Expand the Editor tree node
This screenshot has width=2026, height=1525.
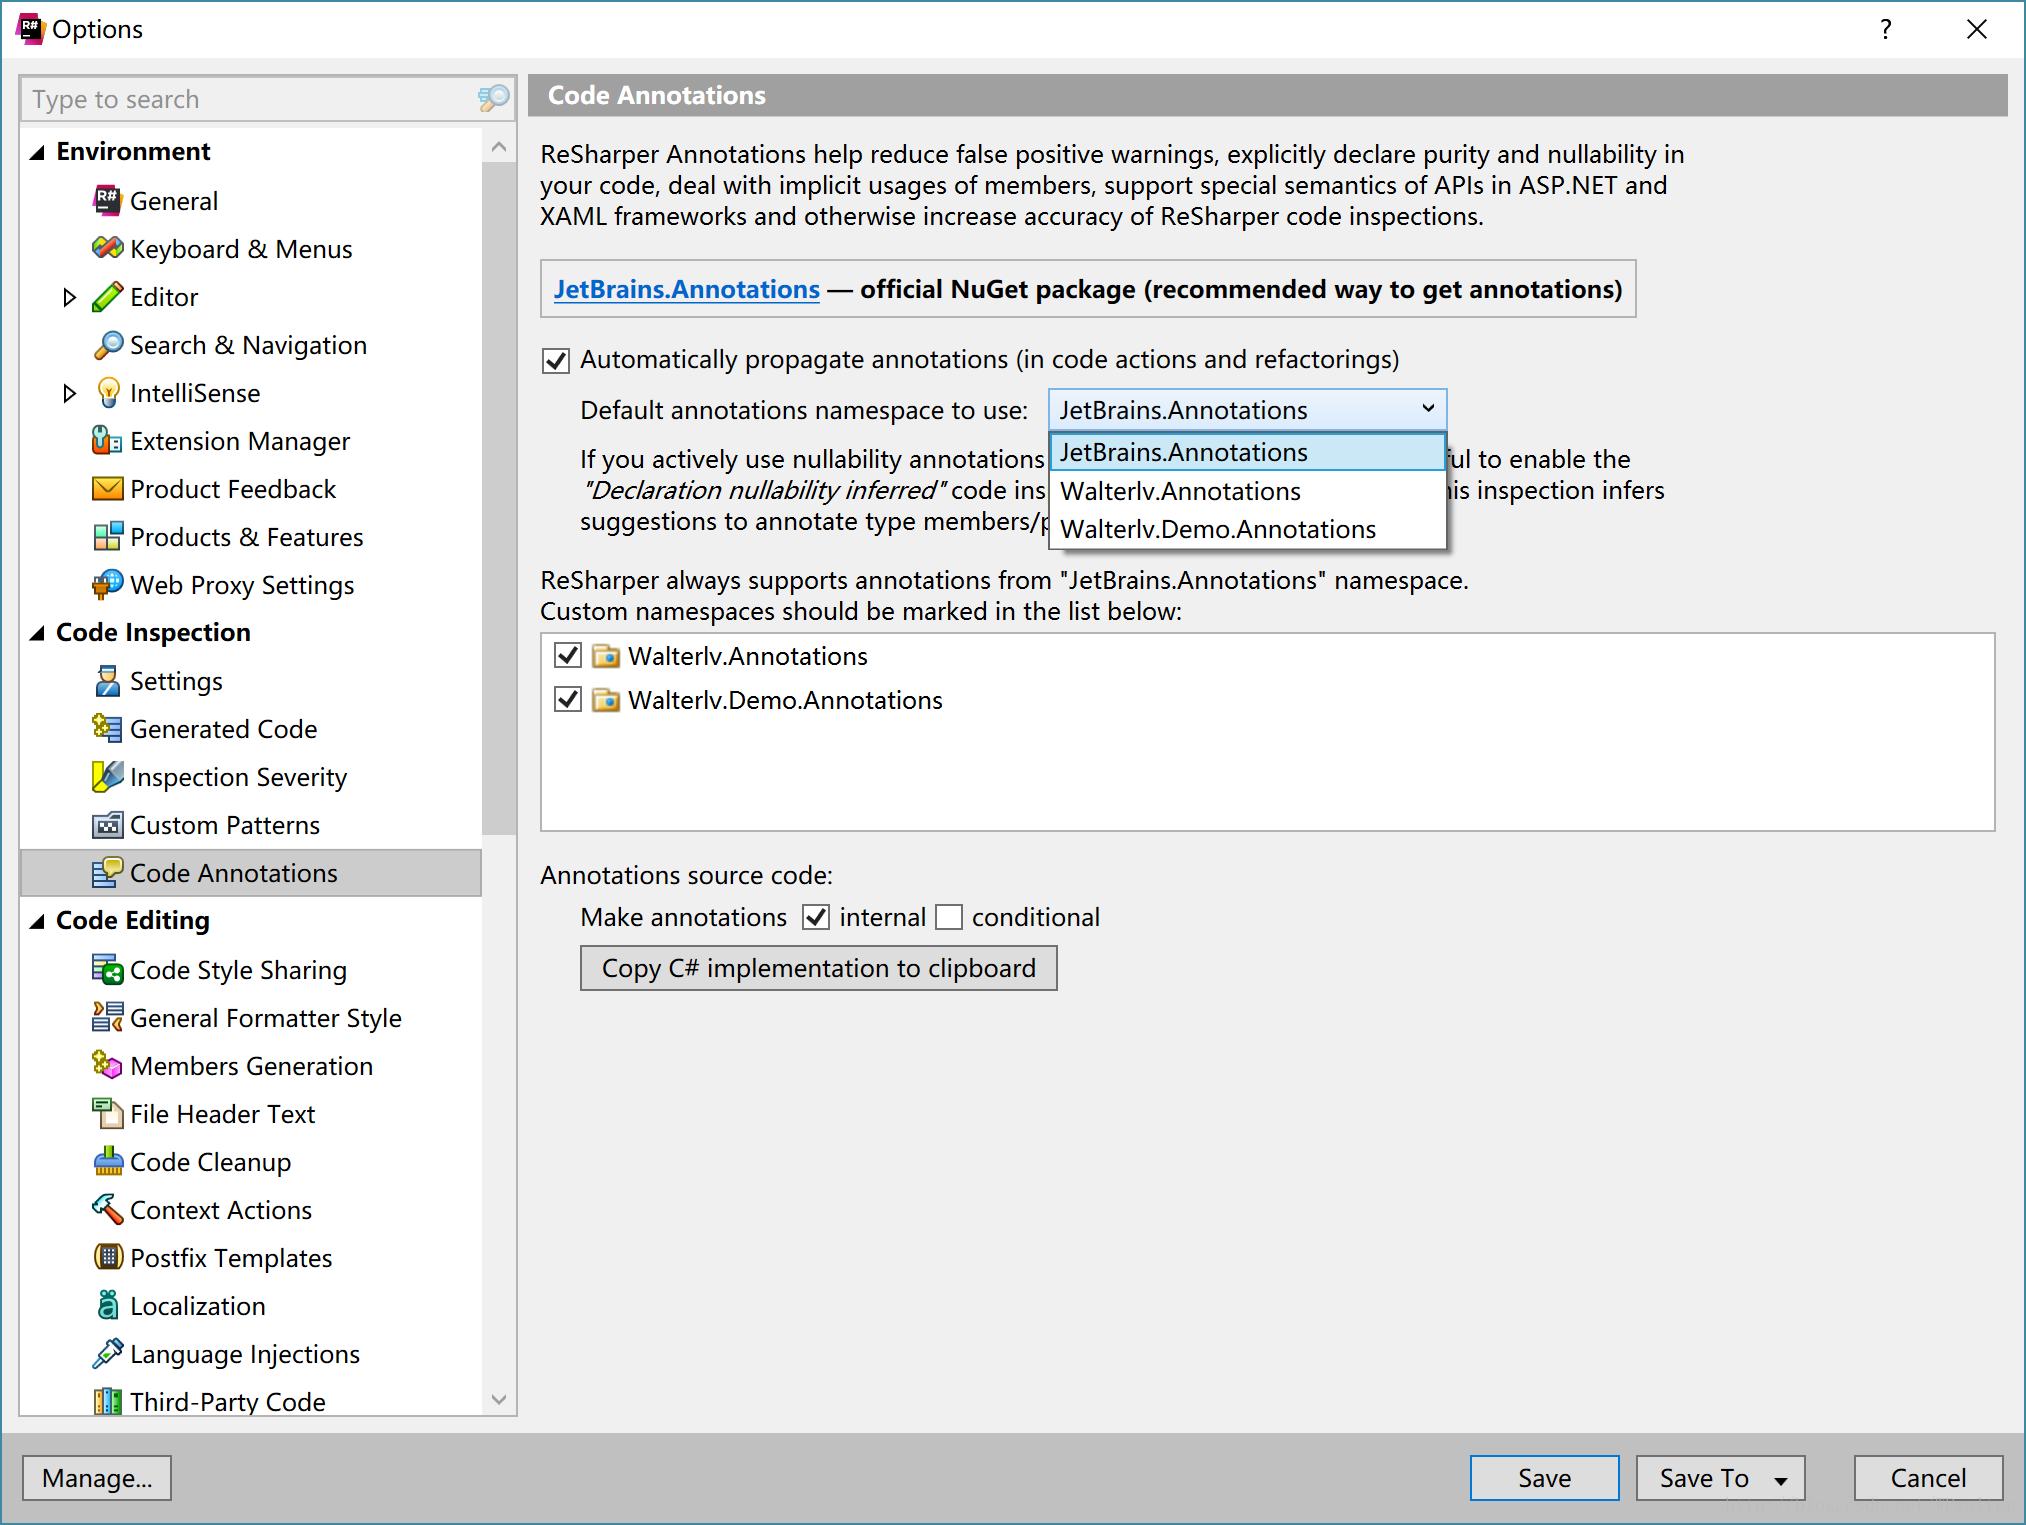[69, 297]
